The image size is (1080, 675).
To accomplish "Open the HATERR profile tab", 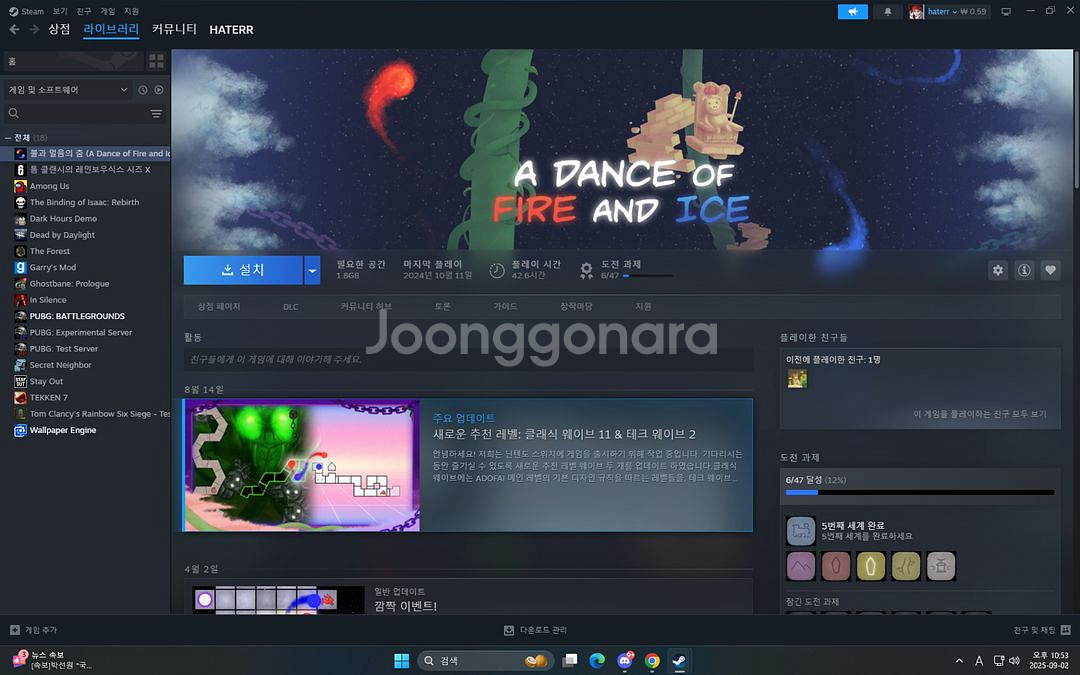I will (231, 30).
